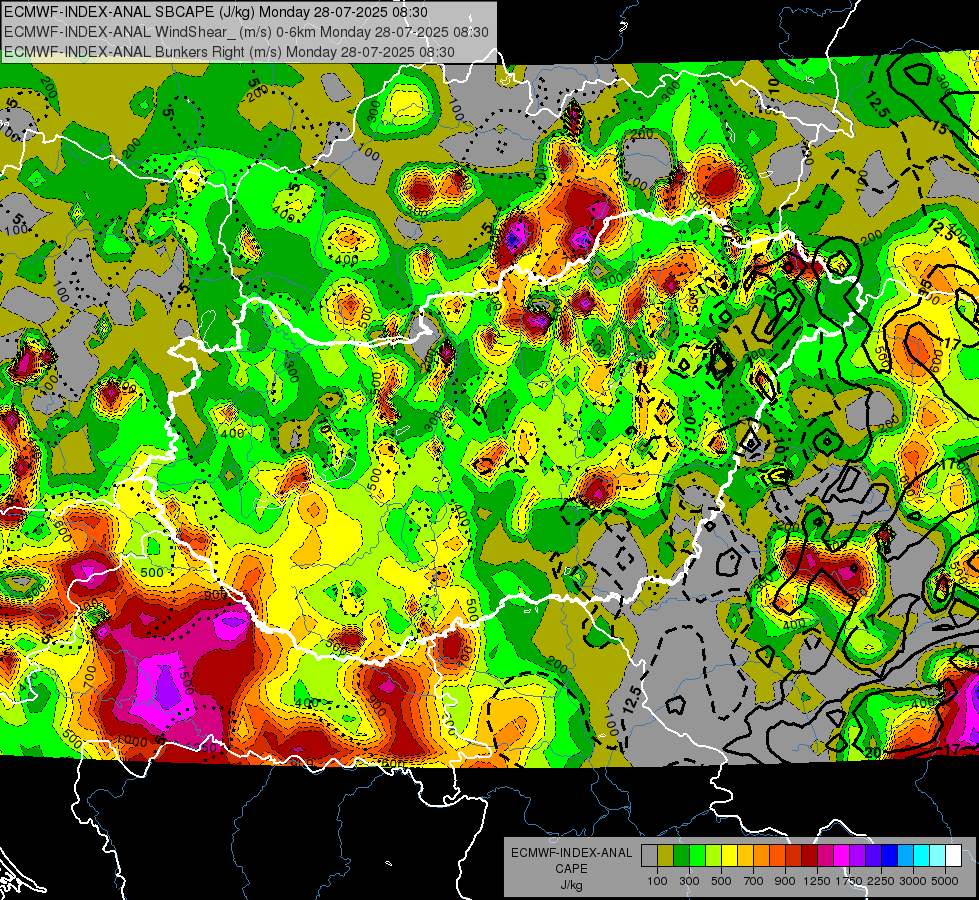979x900 pixels.
Task: Click the legend label 1750
Action: [x=849, y=881]
